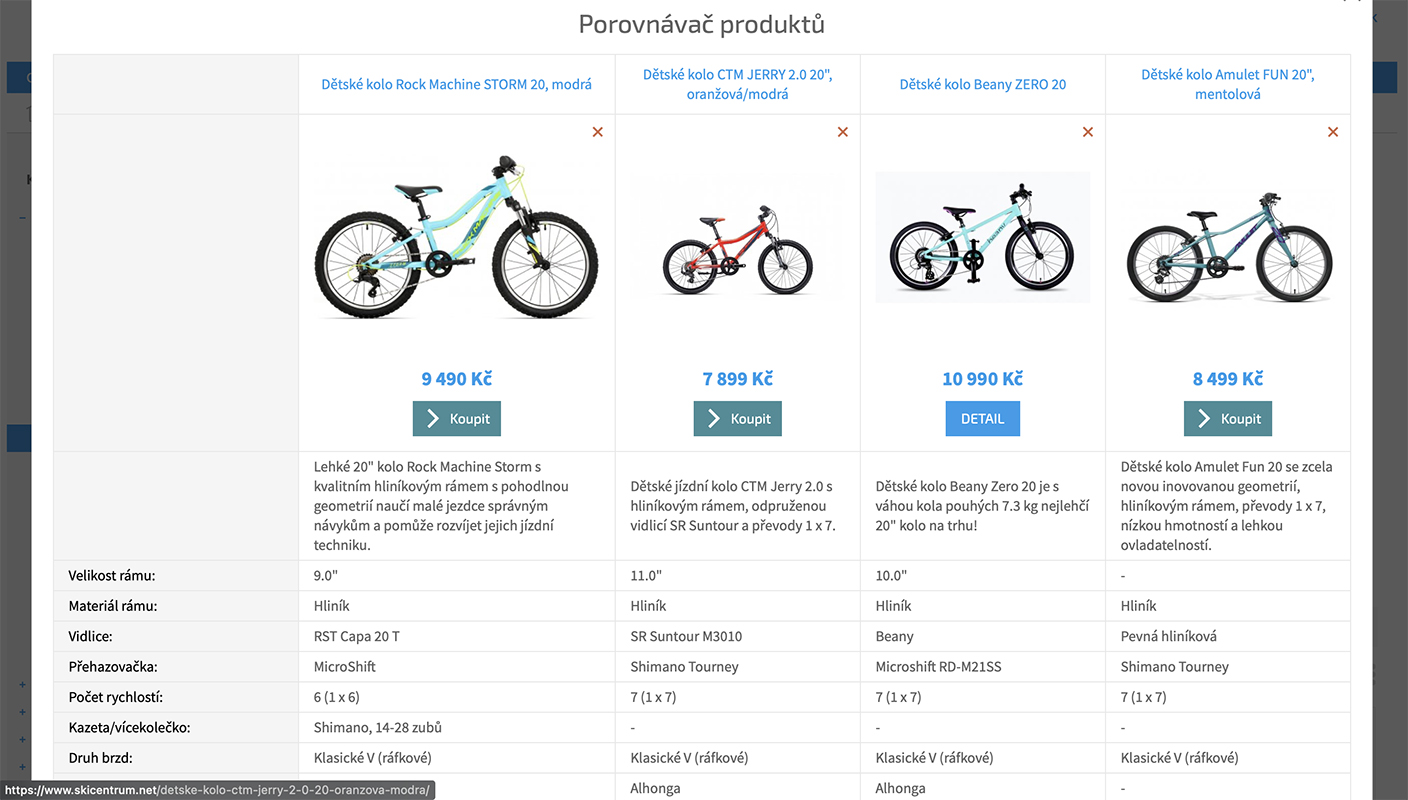Open Dětské kolo CTM JERRY 2.0 title link

tap(738, 84)
